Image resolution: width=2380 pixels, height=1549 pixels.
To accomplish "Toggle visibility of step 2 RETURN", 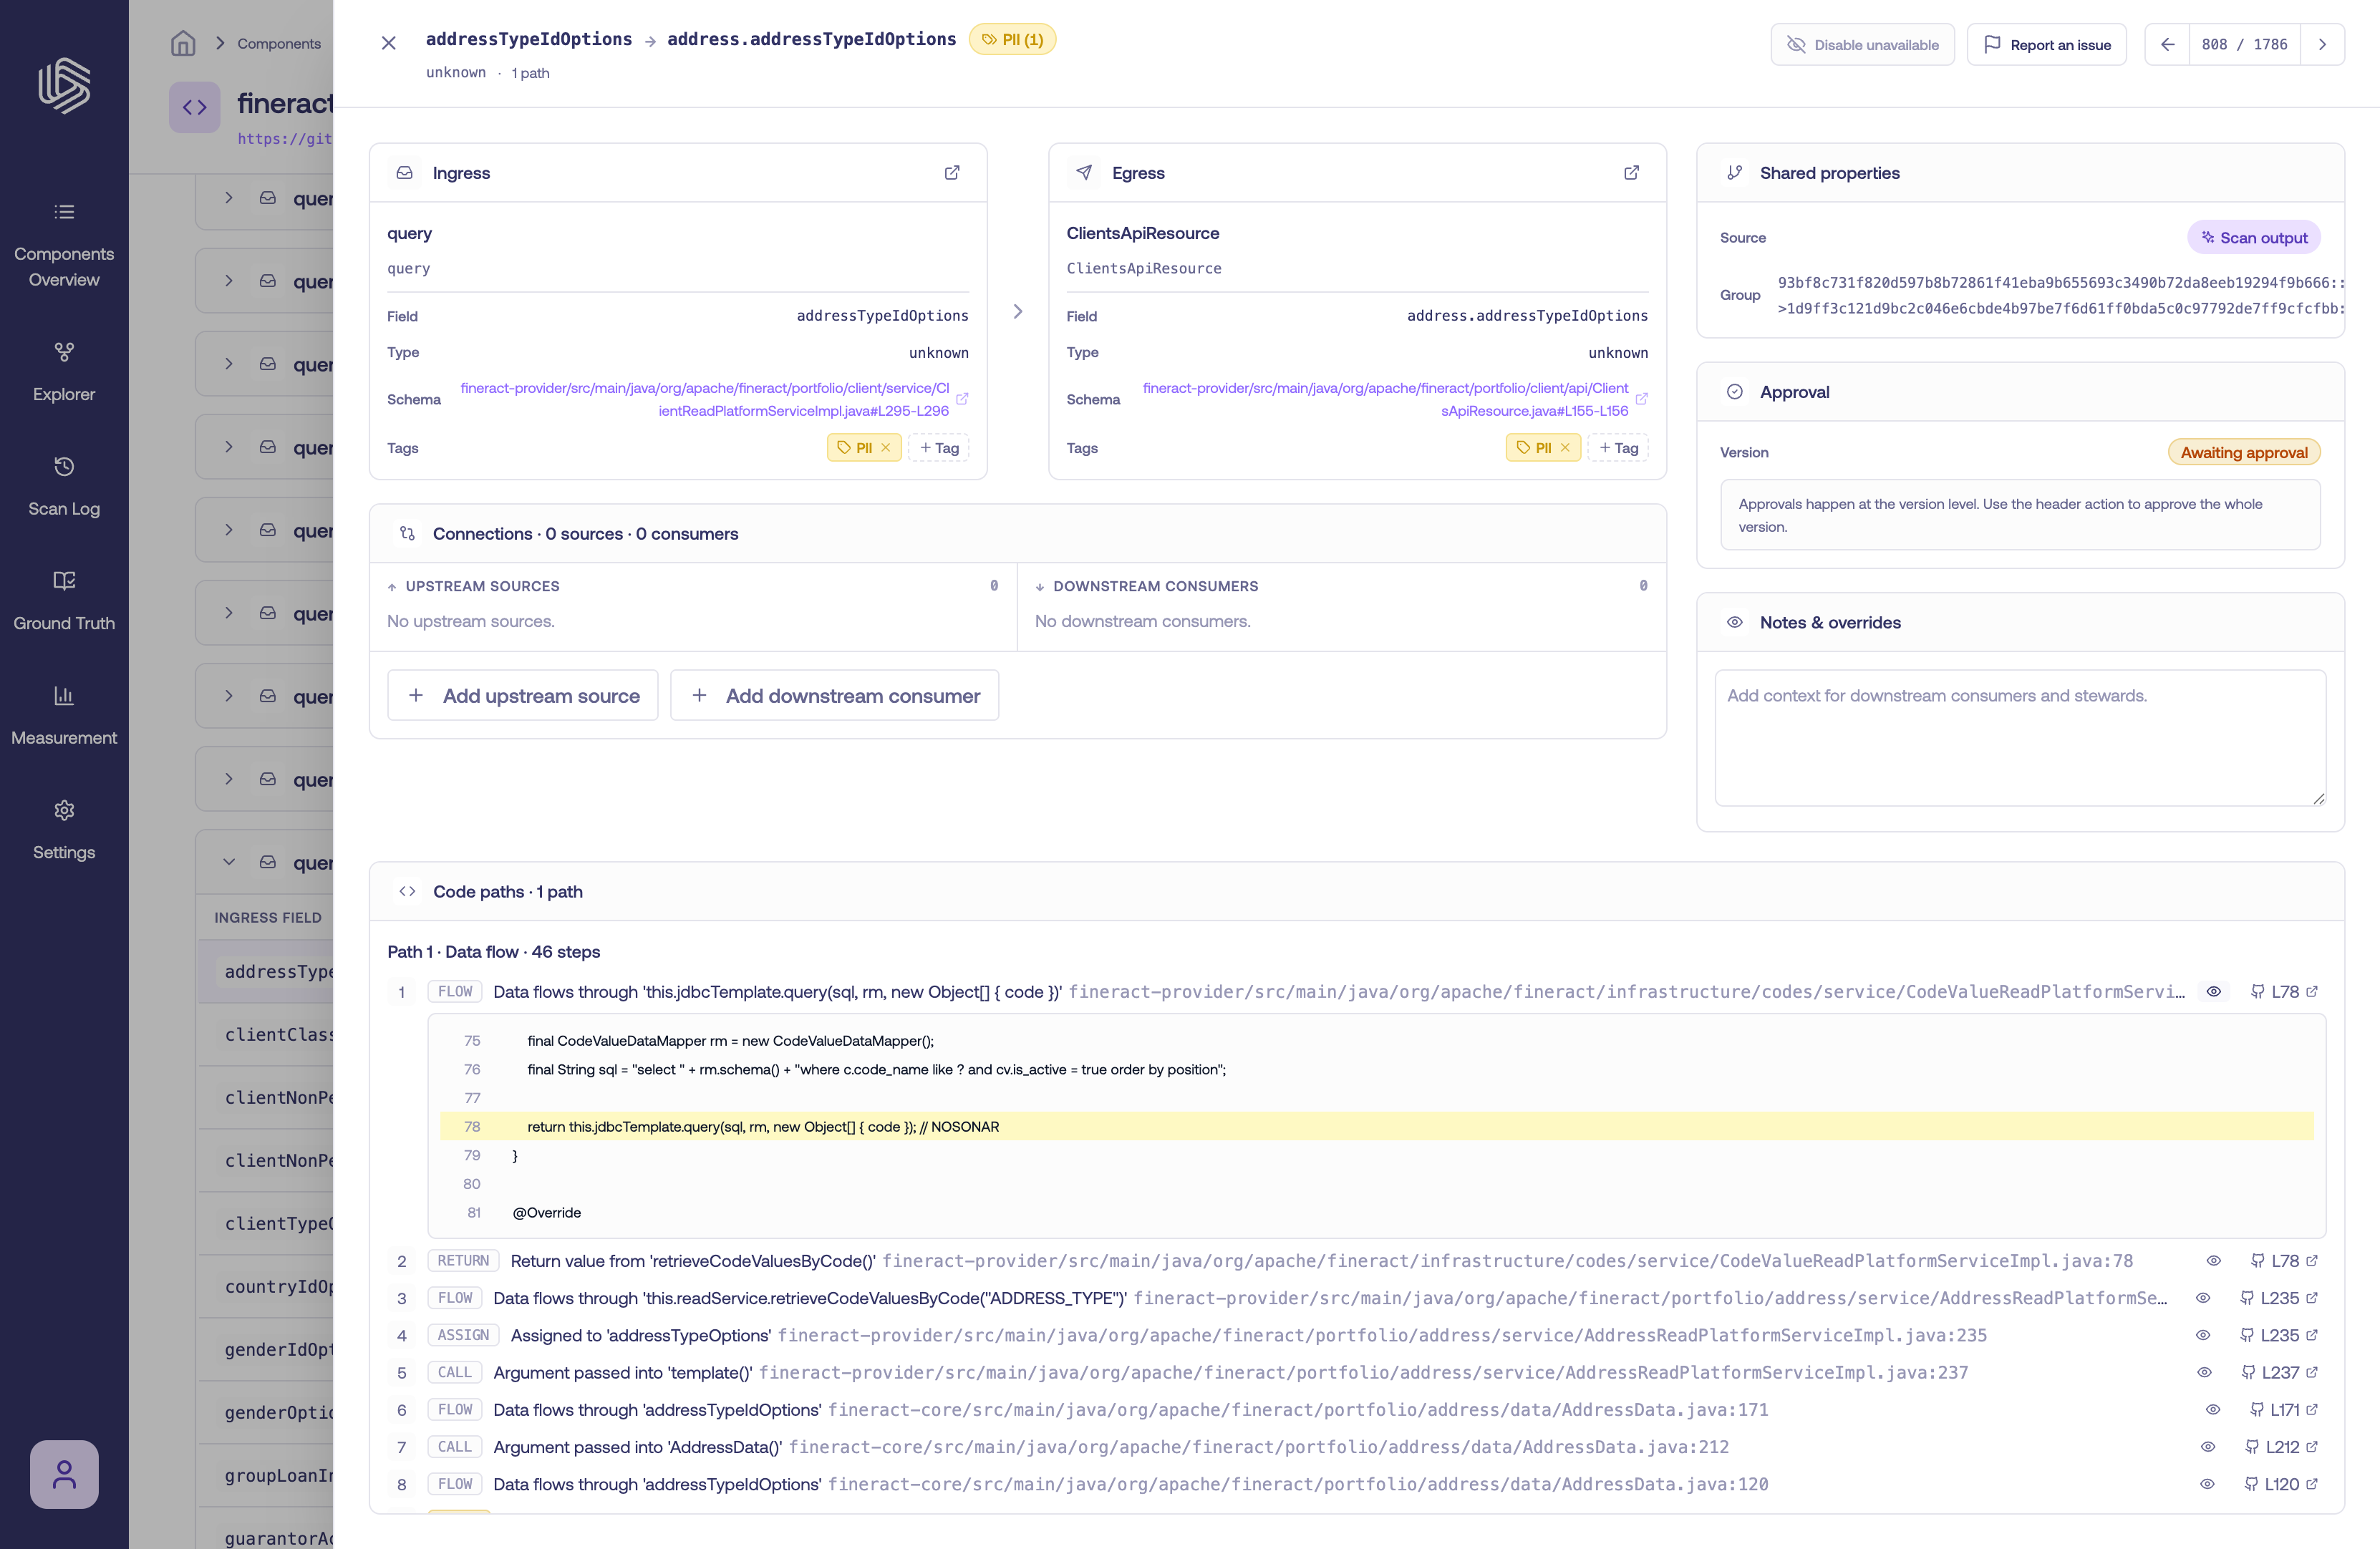I will pyautogui.click(x=2214, y=1261).
